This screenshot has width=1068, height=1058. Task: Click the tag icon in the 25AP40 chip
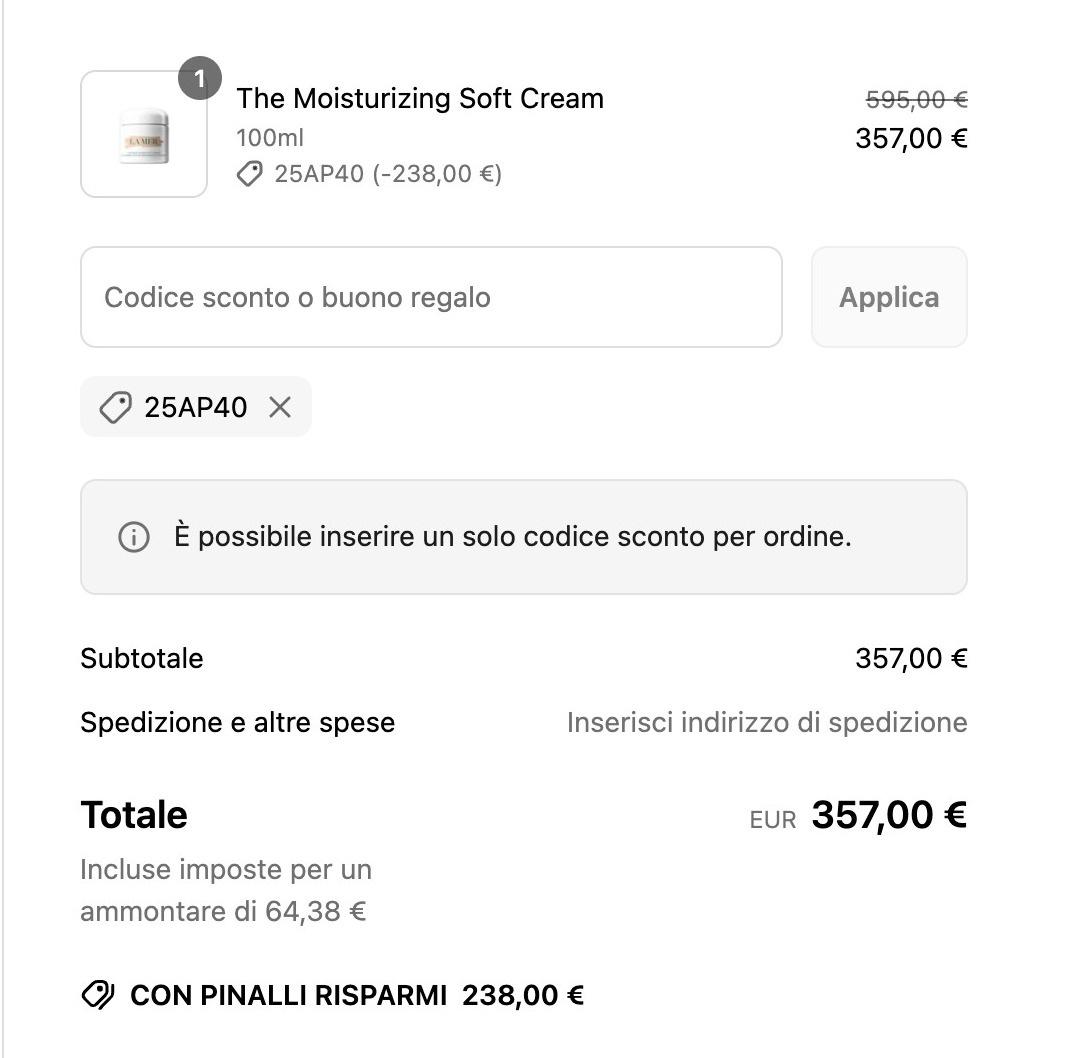pyautogui.click(x=115, y=407)
